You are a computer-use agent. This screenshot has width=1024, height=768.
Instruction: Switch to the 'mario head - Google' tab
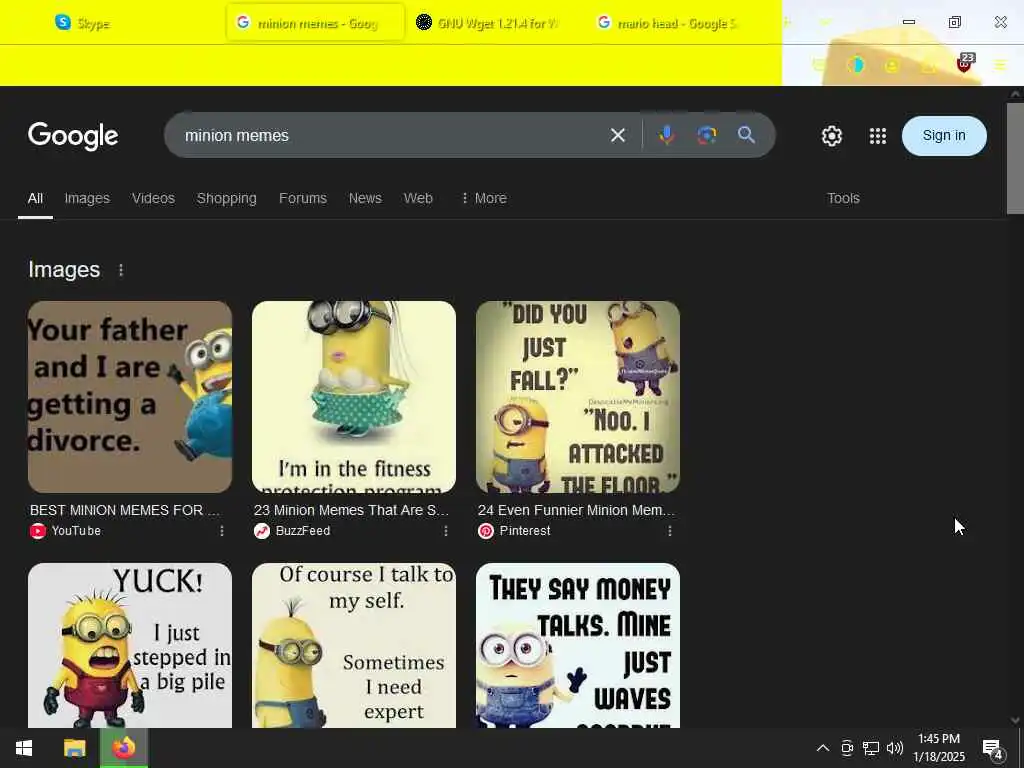(675, 23)
